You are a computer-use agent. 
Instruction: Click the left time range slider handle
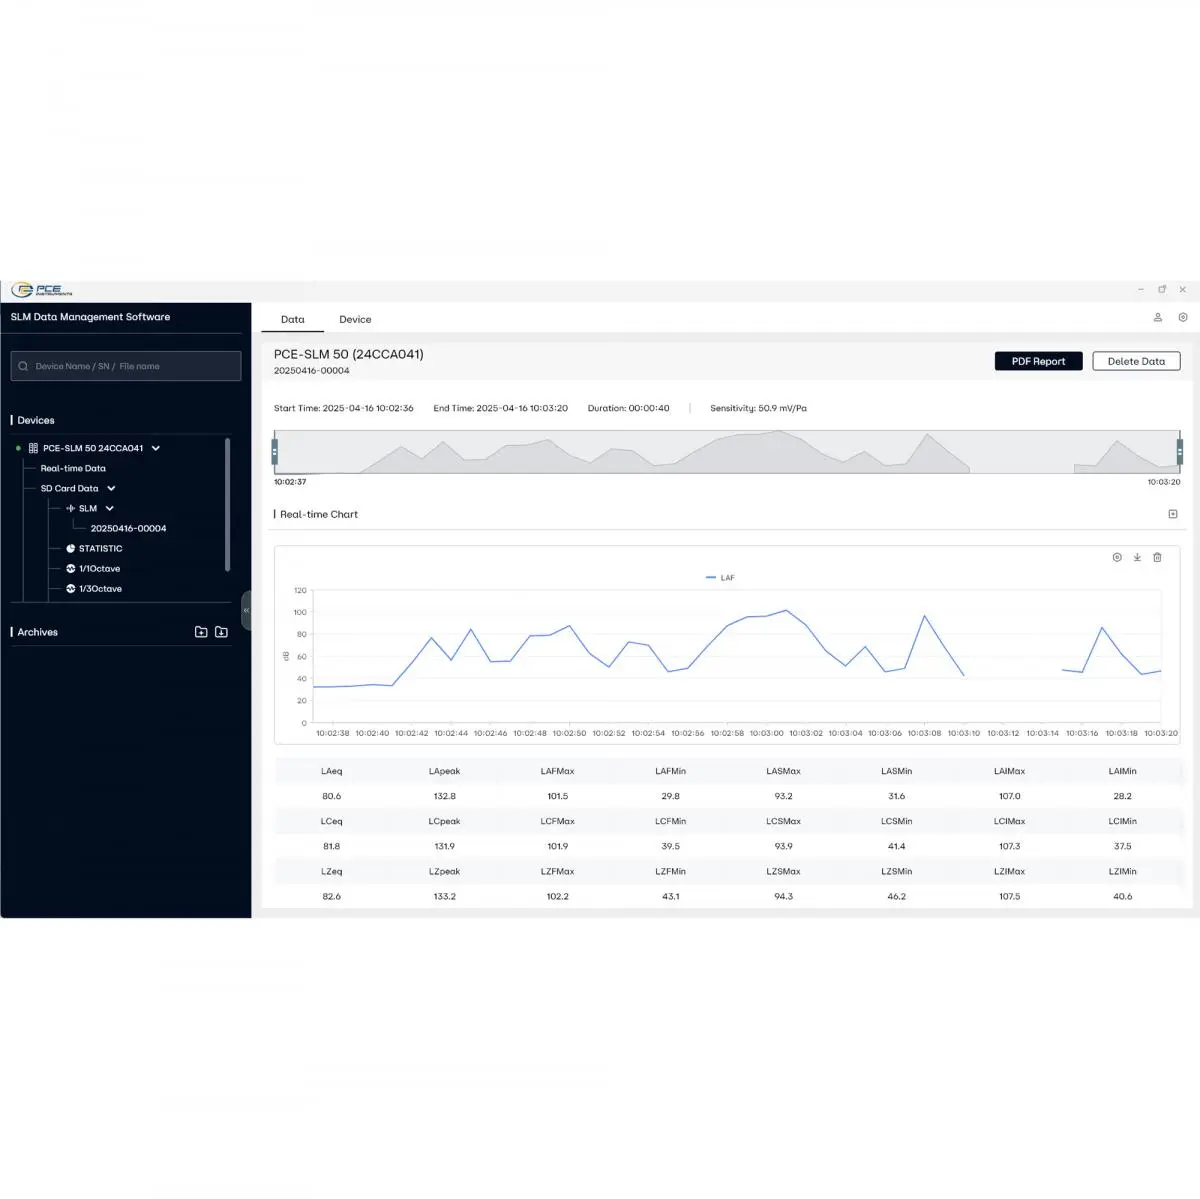275,452
